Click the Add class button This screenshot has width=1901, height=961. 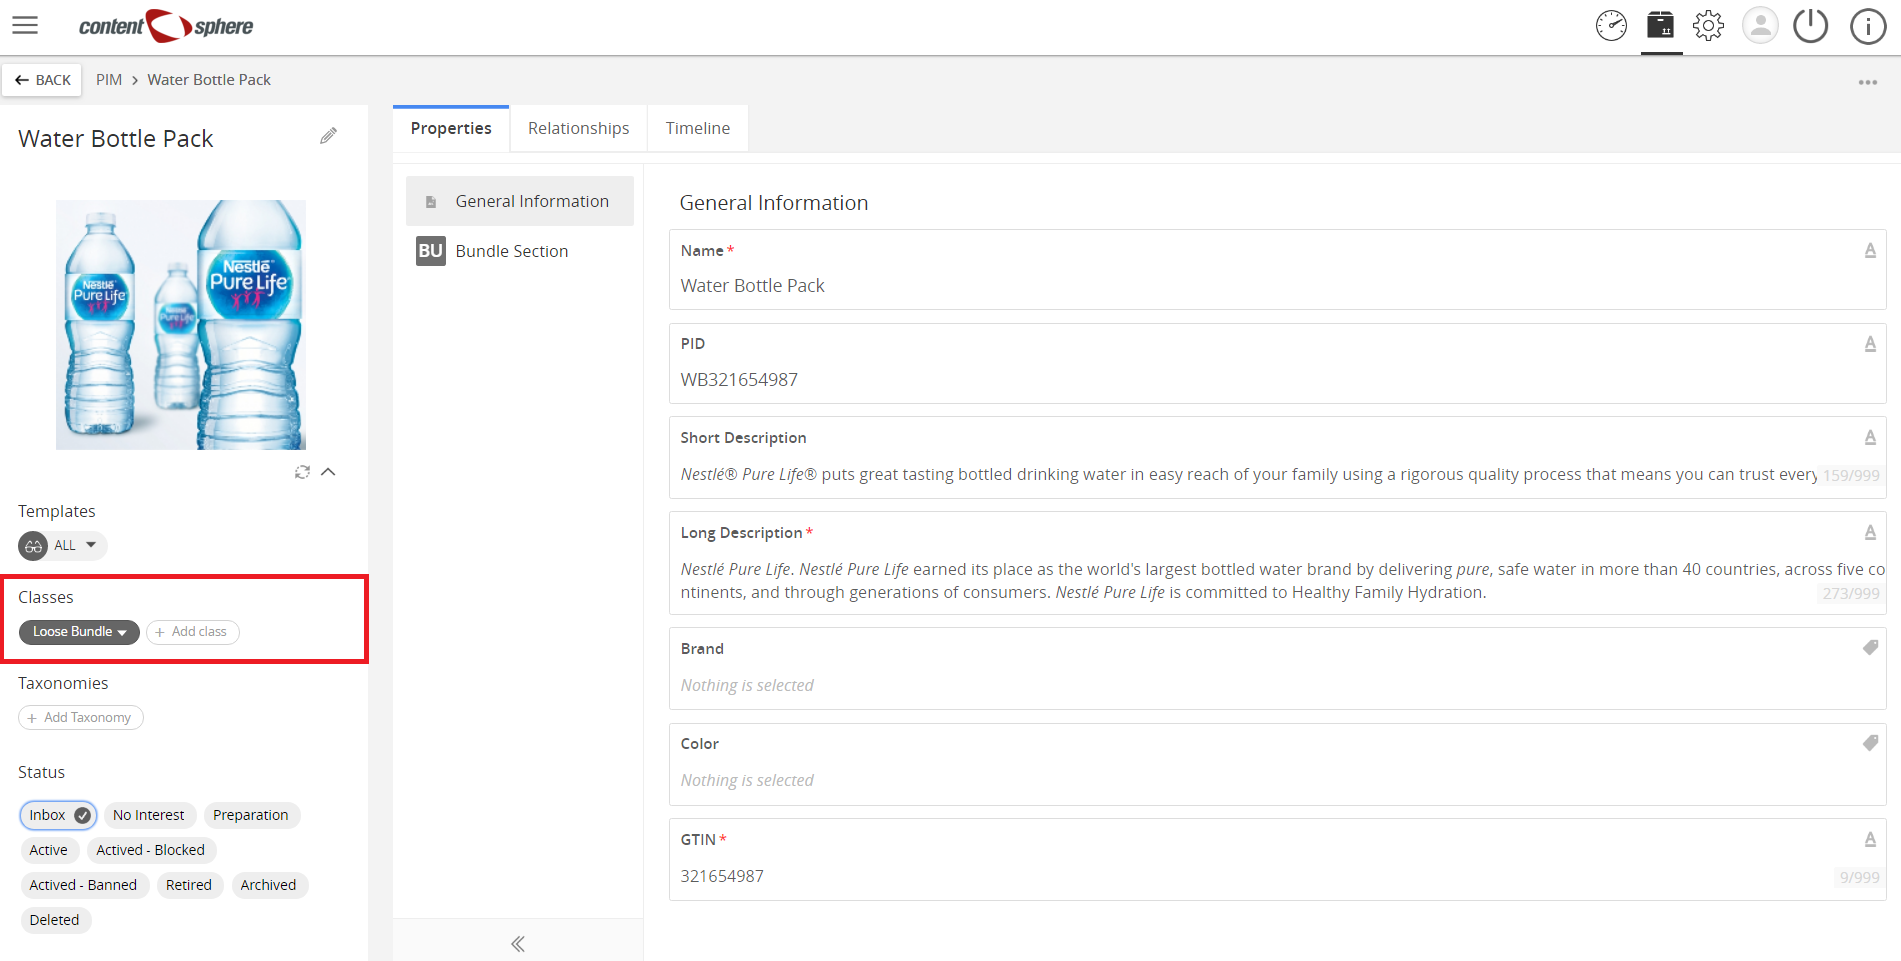coord(193,632)
